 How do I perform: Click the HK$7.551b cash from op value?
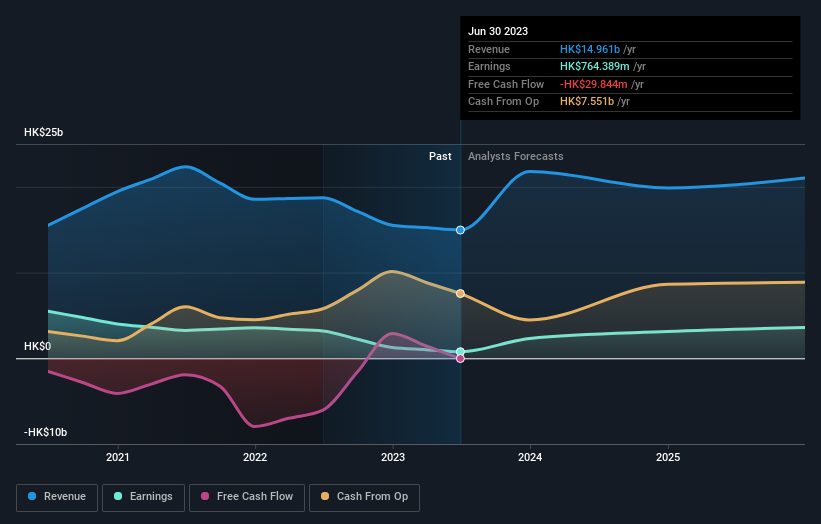coord(587,102)
